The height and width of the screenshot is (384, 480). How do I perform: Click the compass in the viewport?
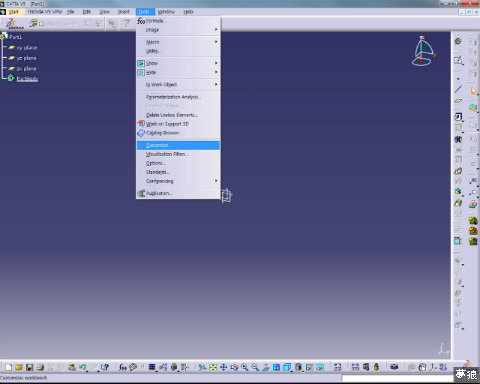point(423,51)
